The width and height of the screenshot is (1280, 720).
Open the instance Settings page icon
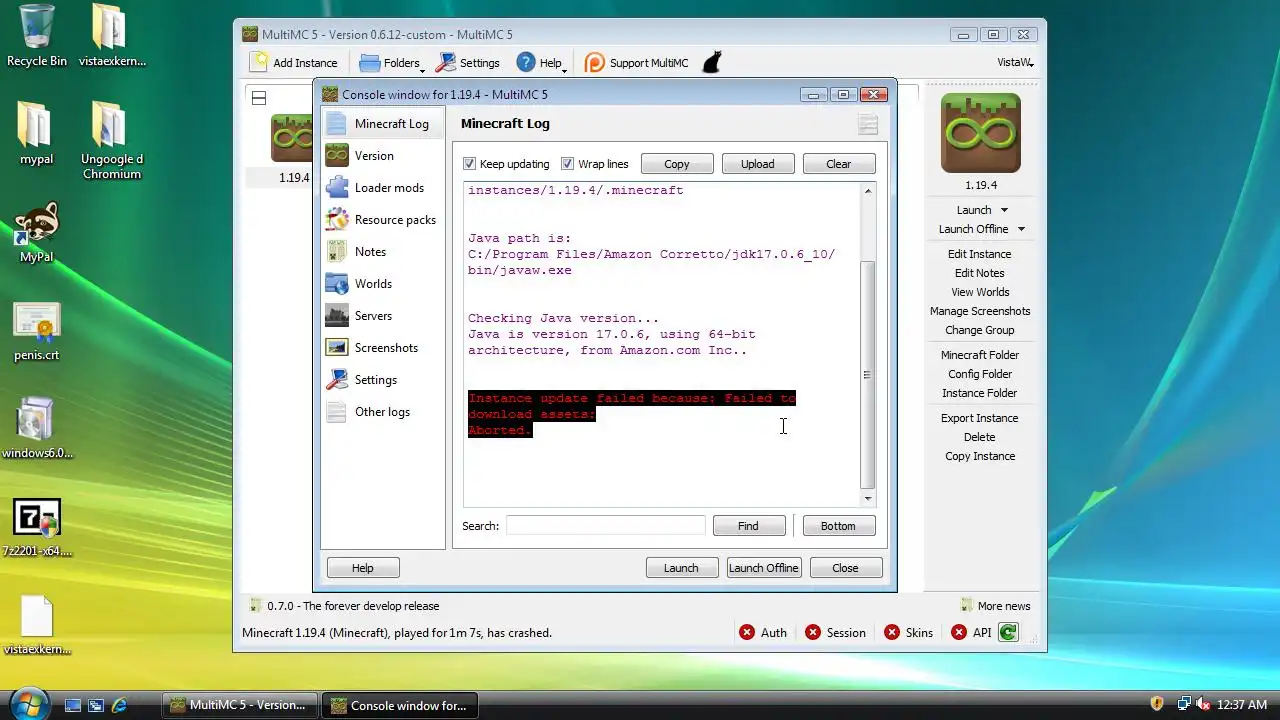[337, 380]
